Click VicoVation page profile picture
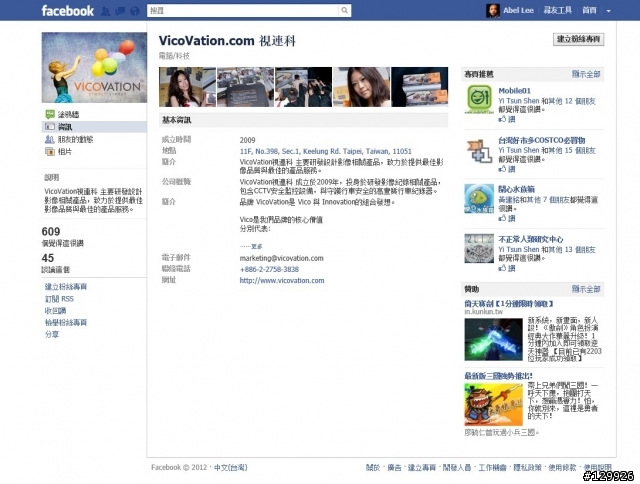The height and width of the screenshot is (484, 640). (x=94, y=67)
